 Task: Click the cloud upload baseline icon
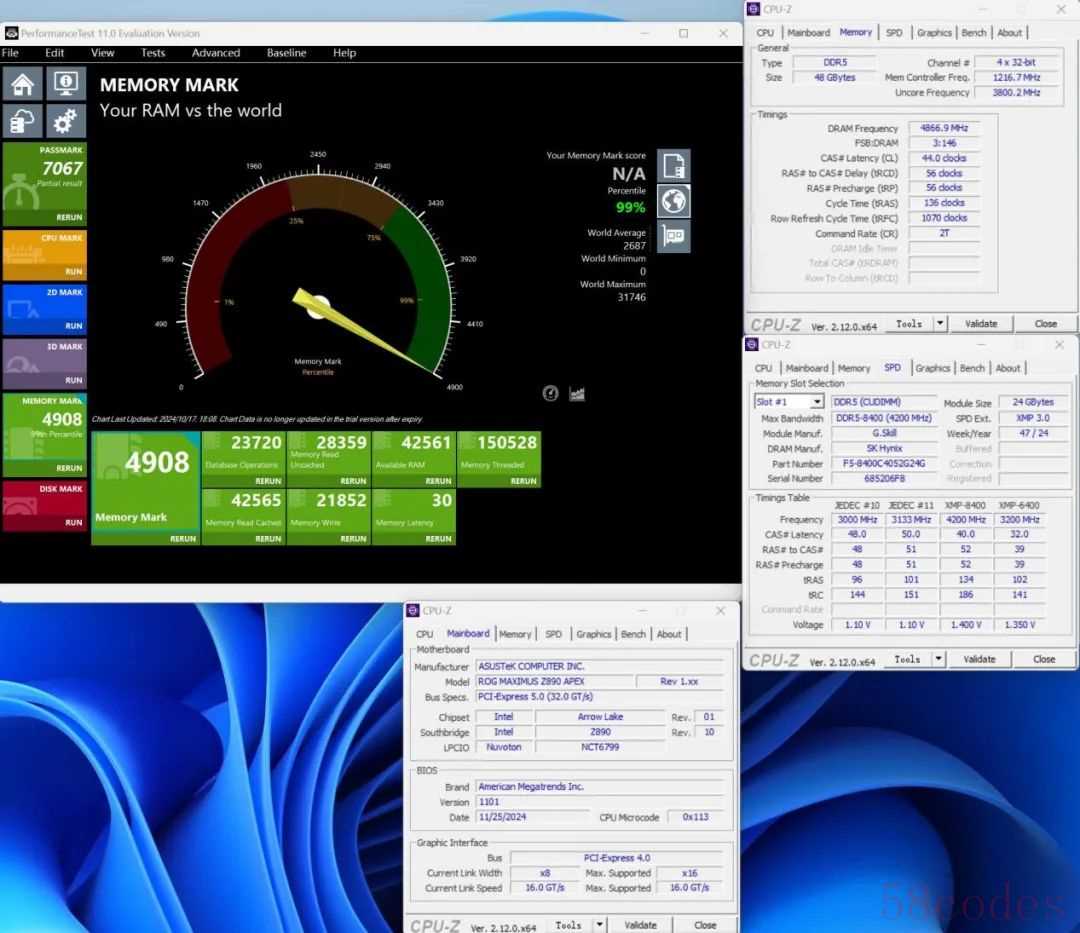tap(23, 122)
